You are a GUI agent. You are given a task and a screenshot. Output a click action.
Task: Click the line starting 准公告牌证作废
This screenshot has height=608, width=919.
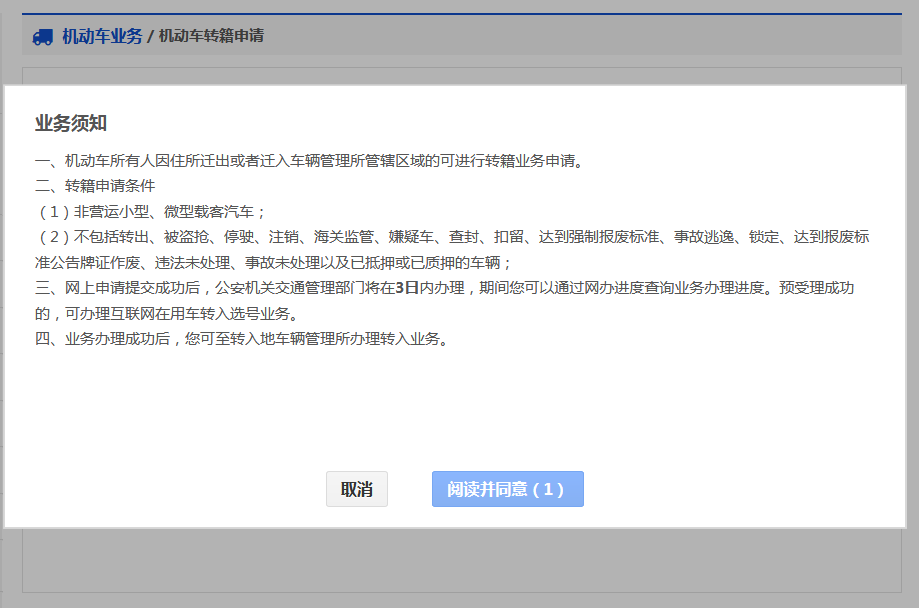272,262
